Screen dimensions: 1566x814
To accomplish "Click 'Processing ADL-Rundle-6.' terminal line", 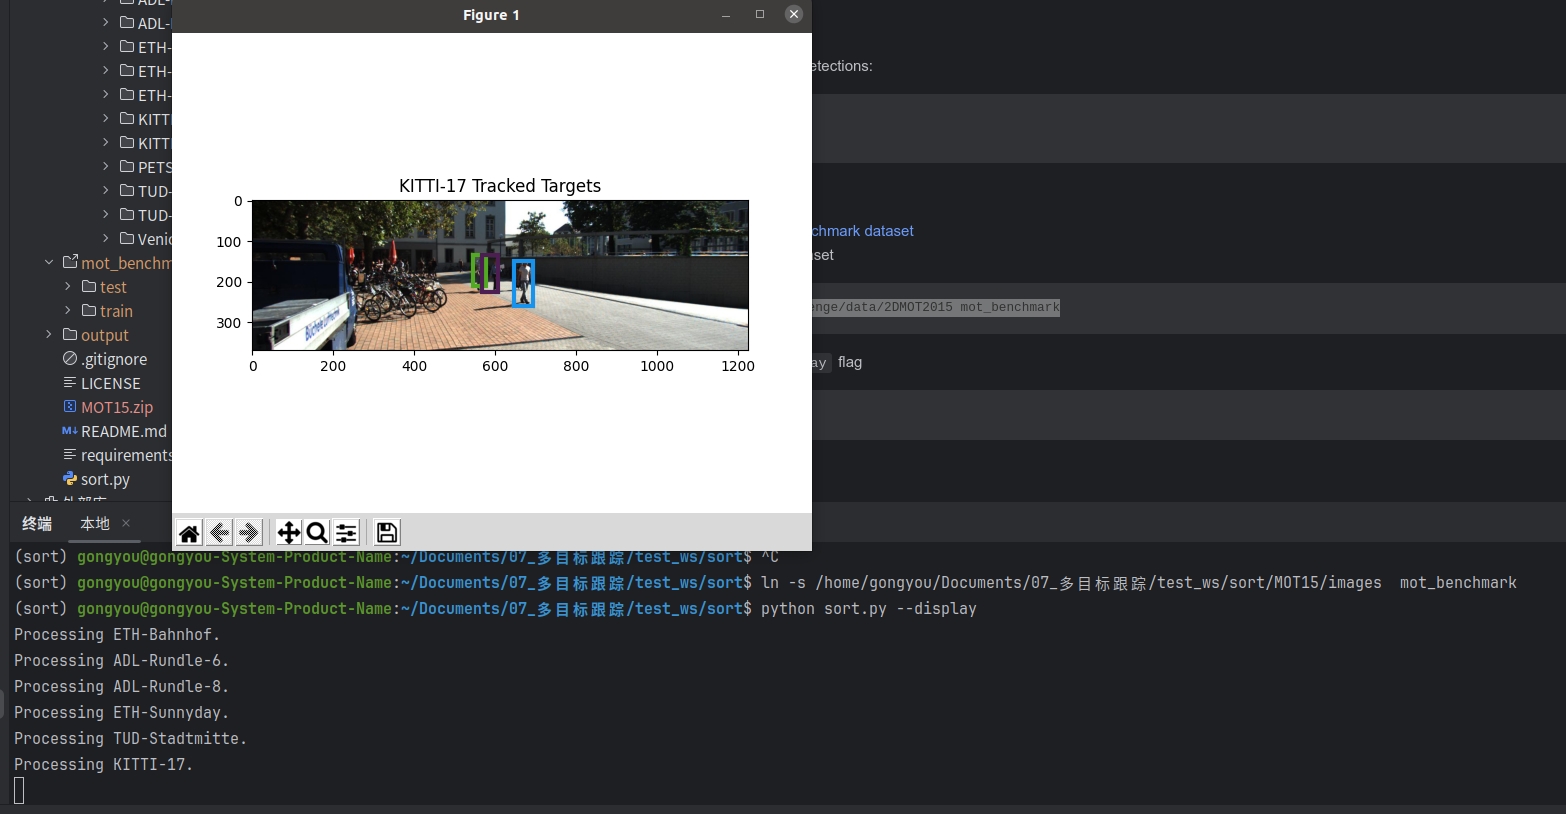I will pyautogui.click(x=121, y=660).
